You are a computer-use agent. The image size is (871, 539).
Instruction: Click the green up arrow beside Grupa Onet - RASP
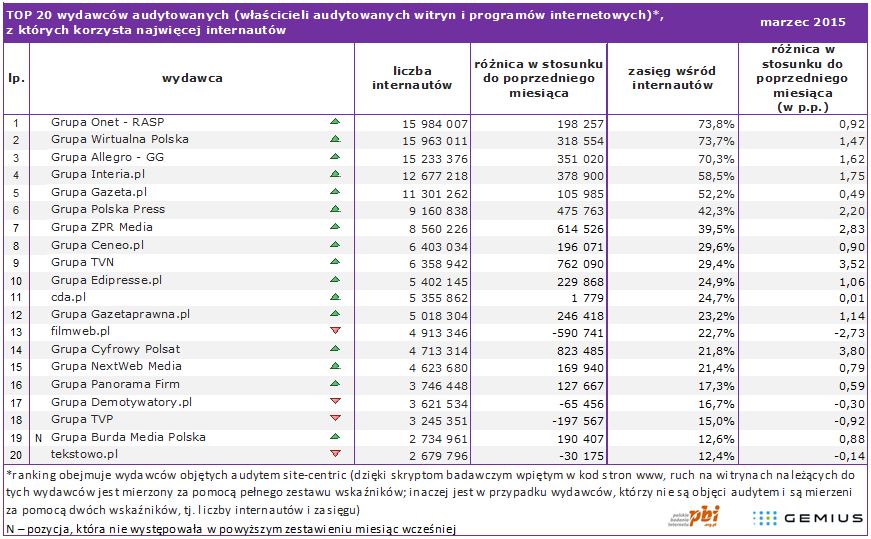click(335, 122)
